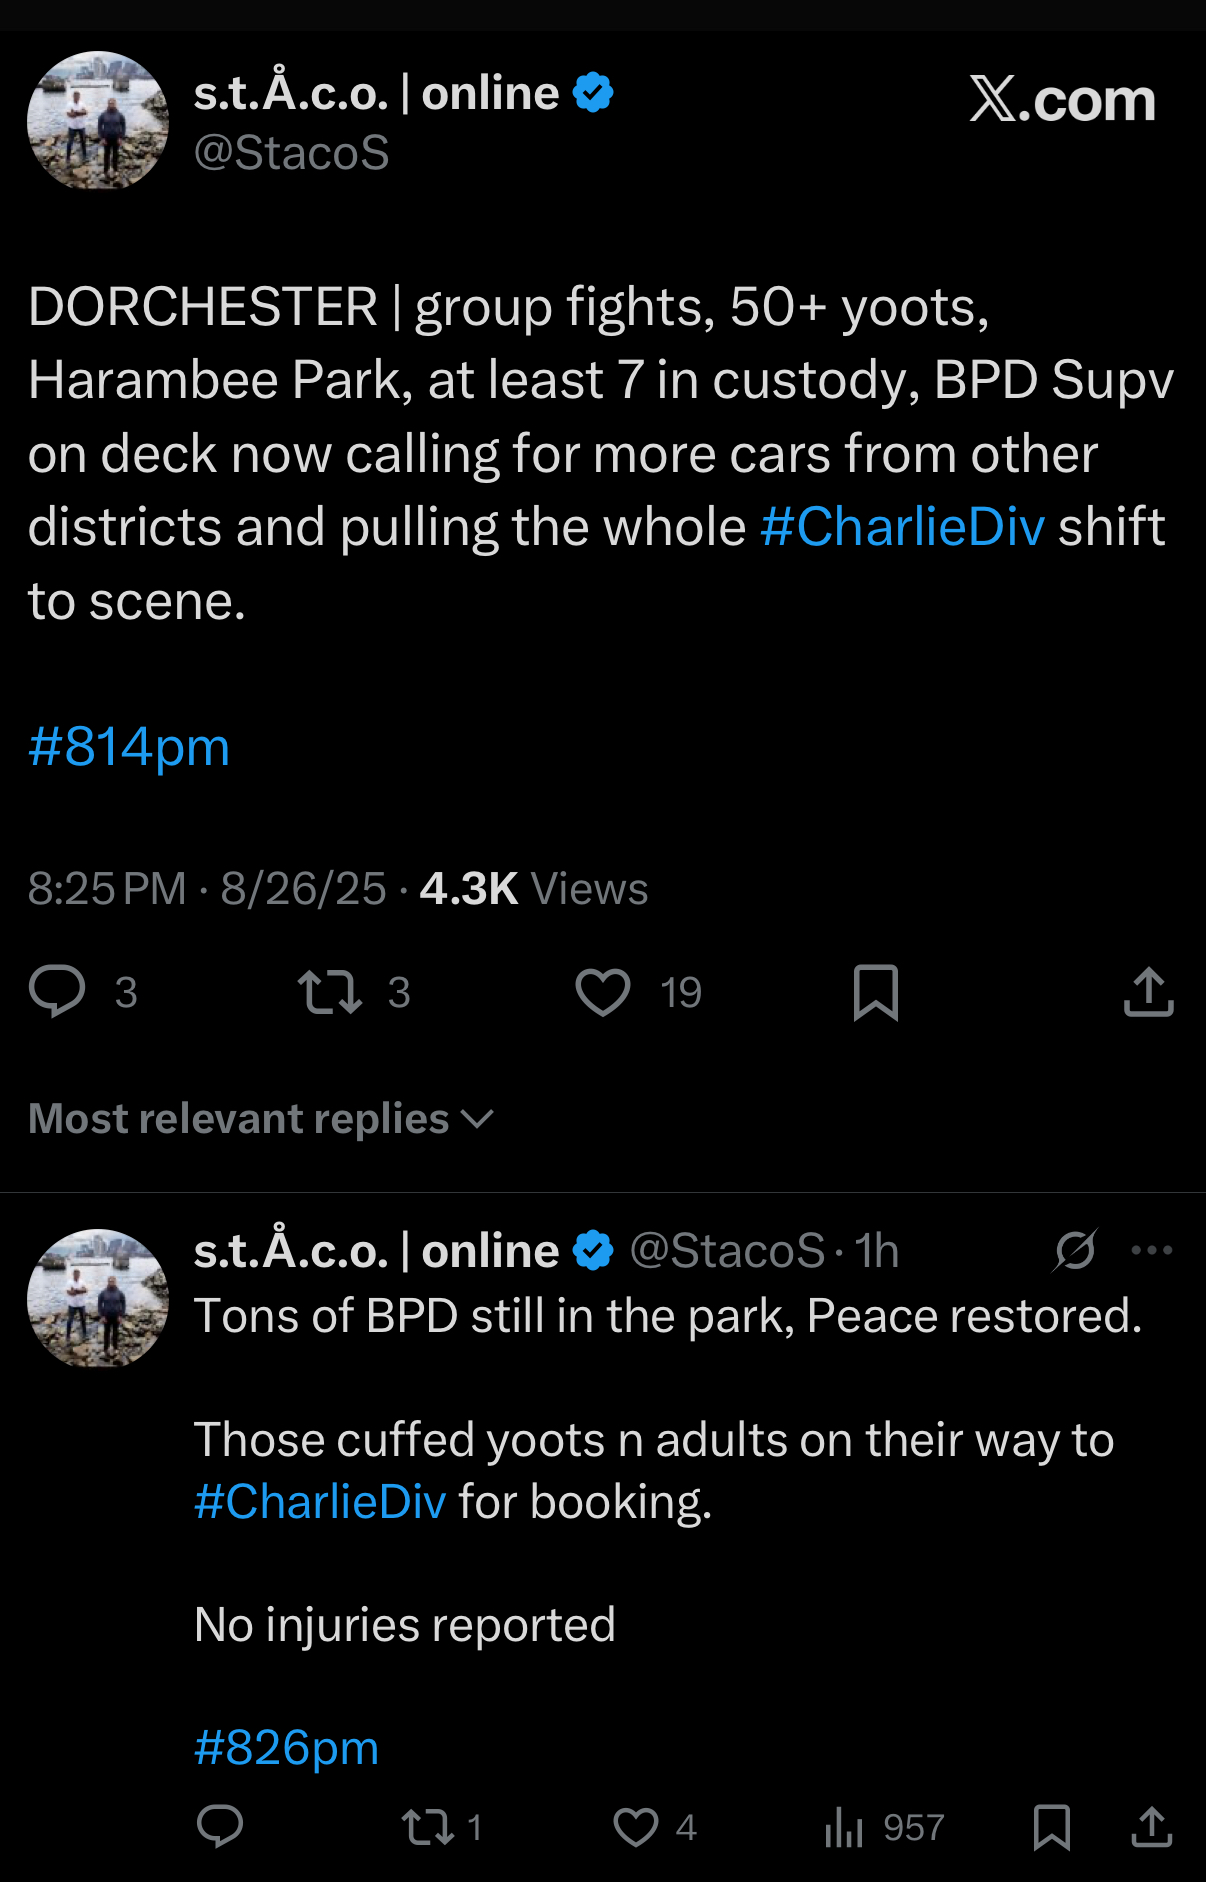Open the #CharlieDiv hashtag in main post
Image resolution: width=1206 pixels, height=1882 pixels.
[x=902, y=527]
